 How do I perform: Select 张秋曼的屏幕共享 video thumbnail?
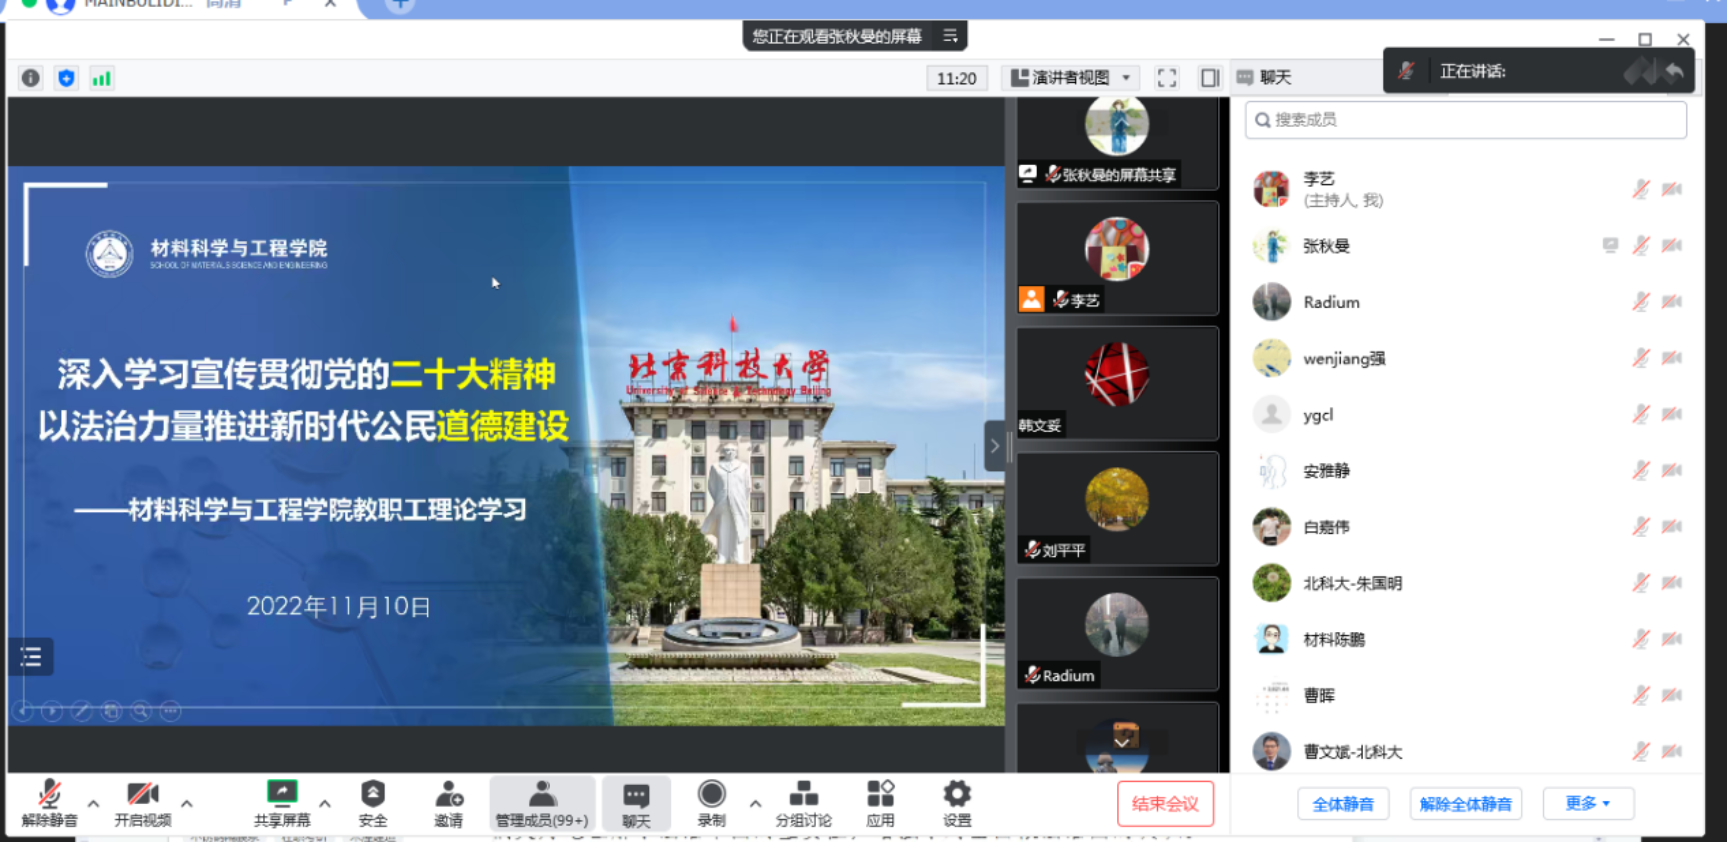[1117, 143]
